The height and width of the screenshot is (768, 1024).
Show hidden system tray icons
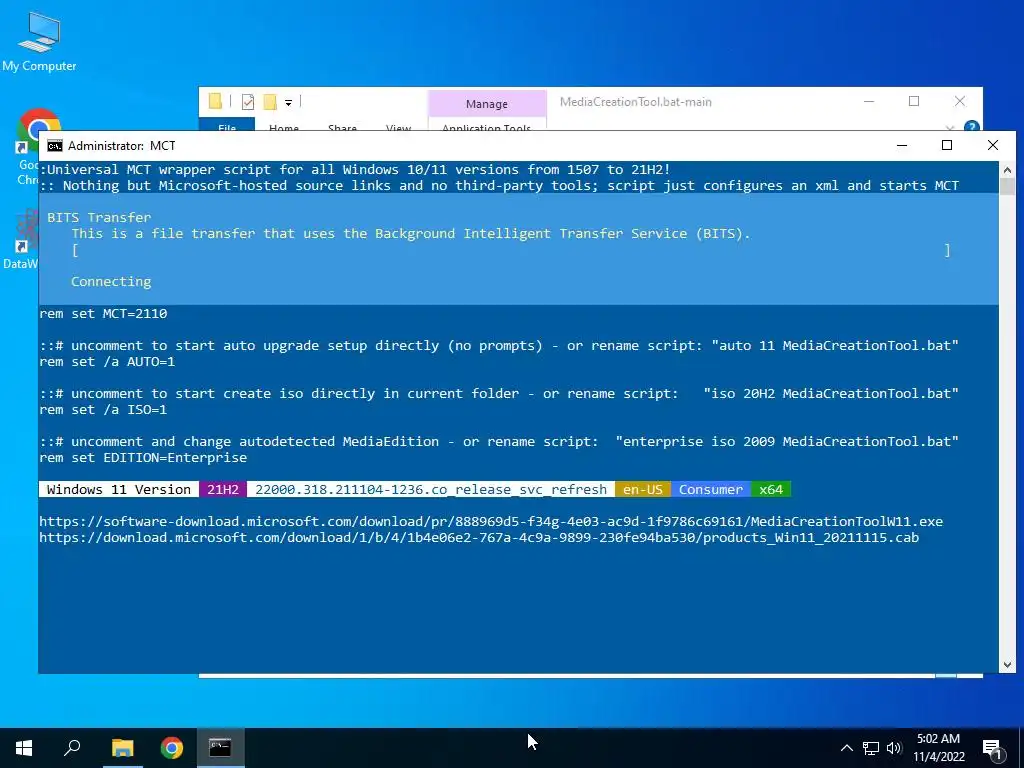(846, 748)
